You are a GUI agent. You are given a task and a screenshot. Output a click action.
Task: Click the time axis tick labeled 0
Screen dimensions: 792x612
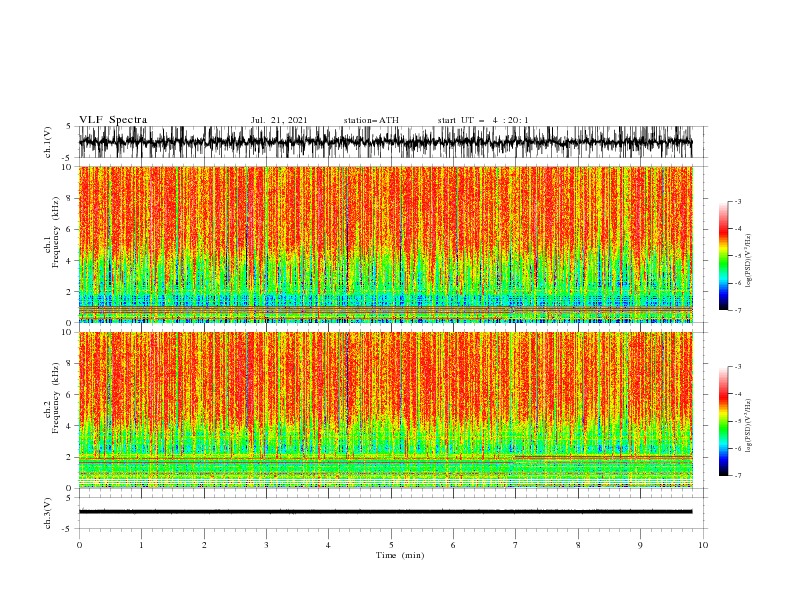79,545
